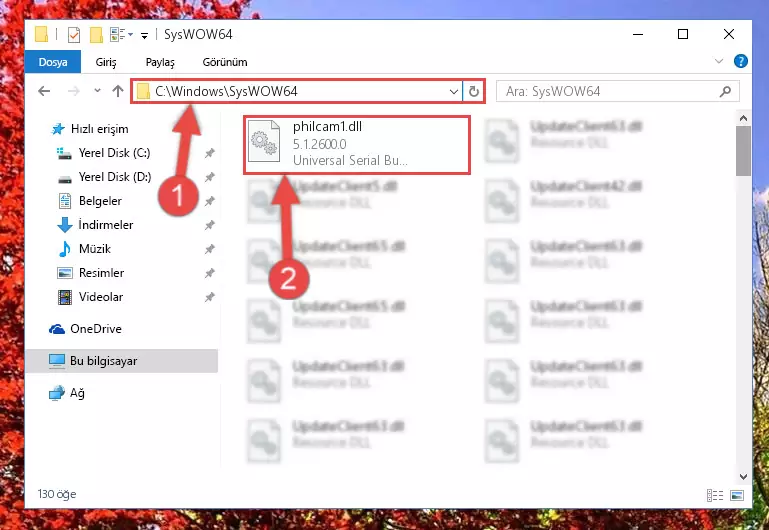
Task: Open the Customize Quick Access Toolbar arrow
Action: coord(144,35)
